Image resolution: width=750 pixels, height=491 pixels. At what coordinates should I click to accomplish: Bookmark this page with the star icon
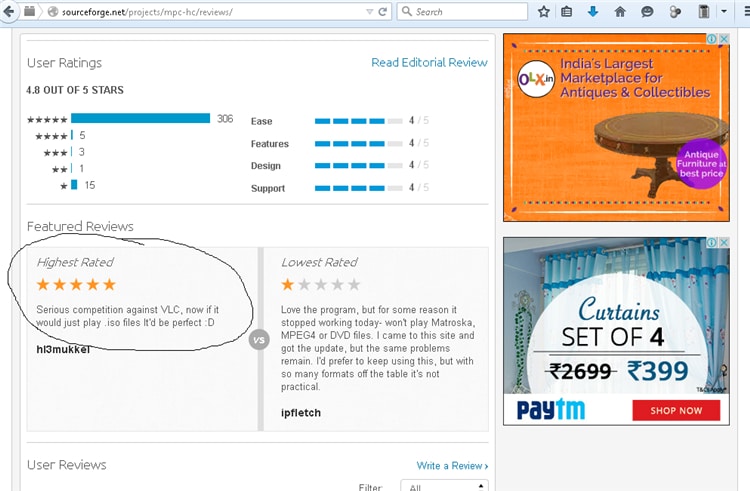click(x=543, y=11)
